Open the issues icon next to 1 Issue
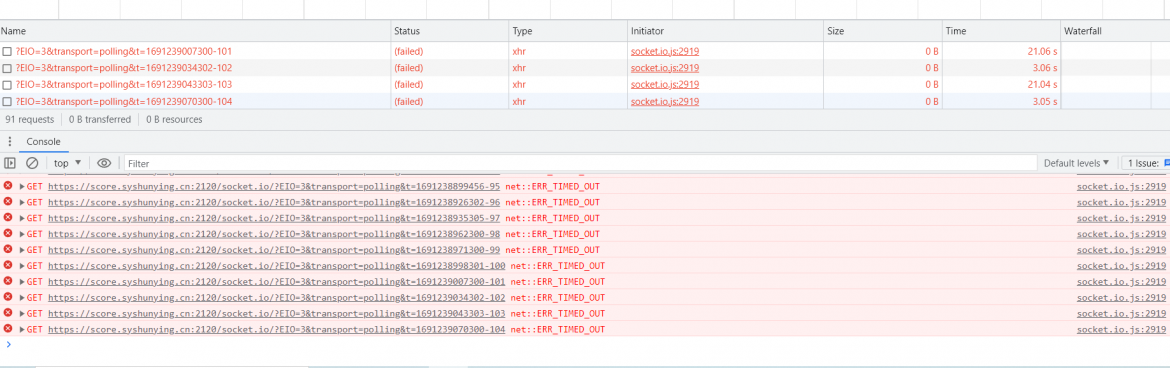 (1166, 163)
